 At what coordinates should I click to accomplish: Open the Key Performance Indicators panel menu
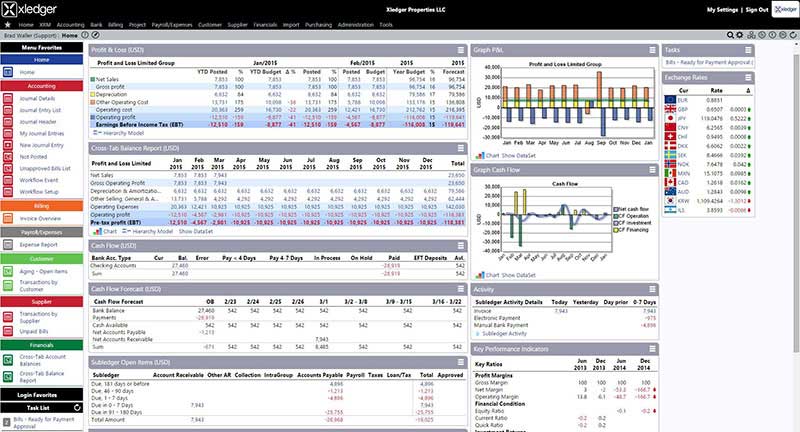(x=652, y=349)
